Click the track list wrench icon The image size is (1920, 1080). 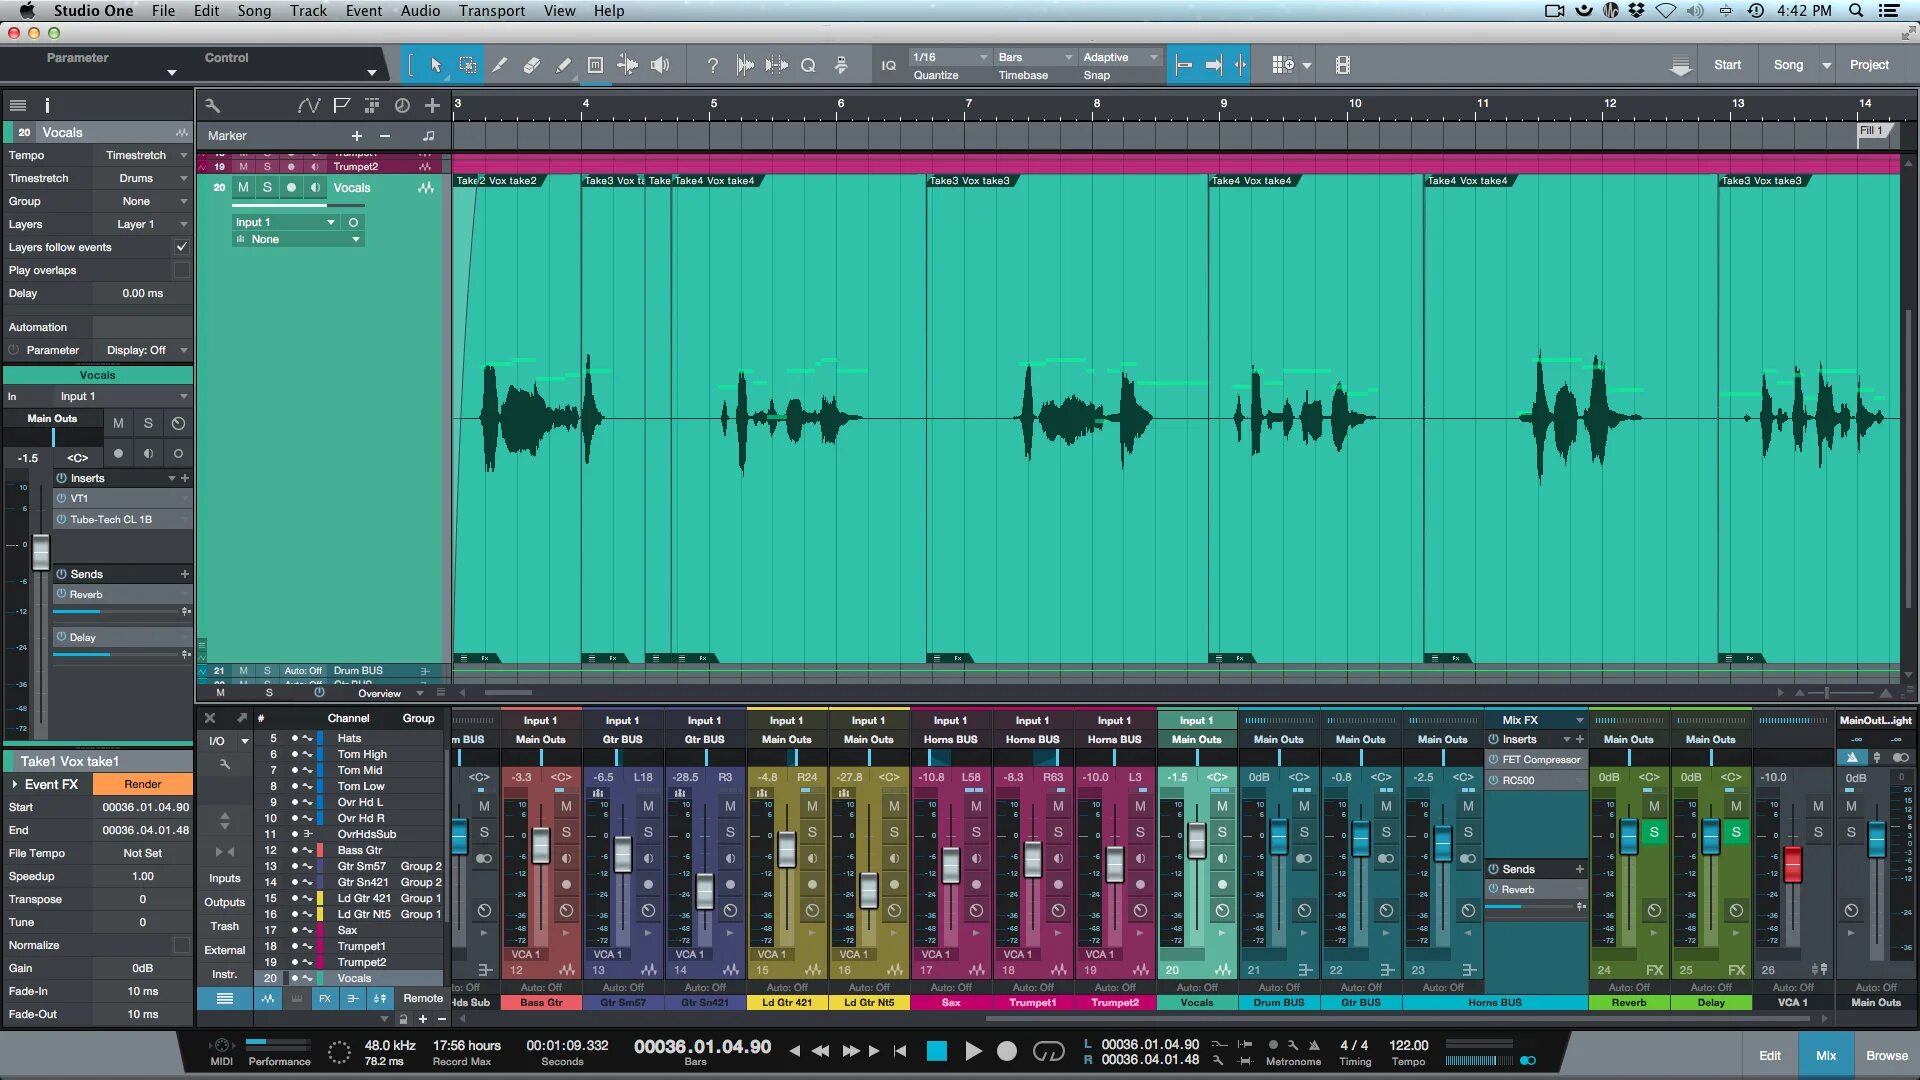(x=212, y=105)
